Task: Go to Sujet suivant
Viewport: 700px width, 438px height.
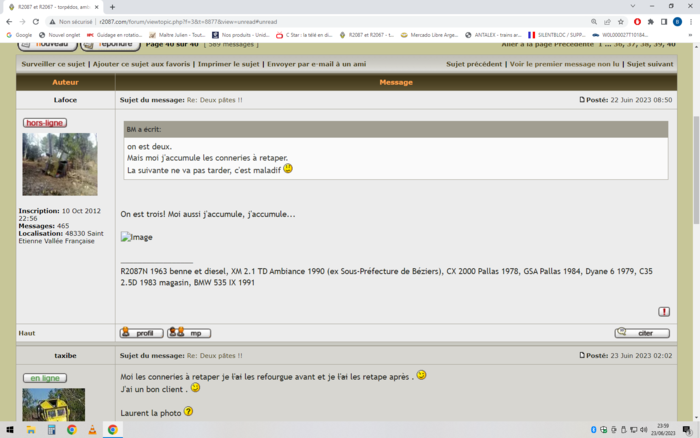Action: 650,64
